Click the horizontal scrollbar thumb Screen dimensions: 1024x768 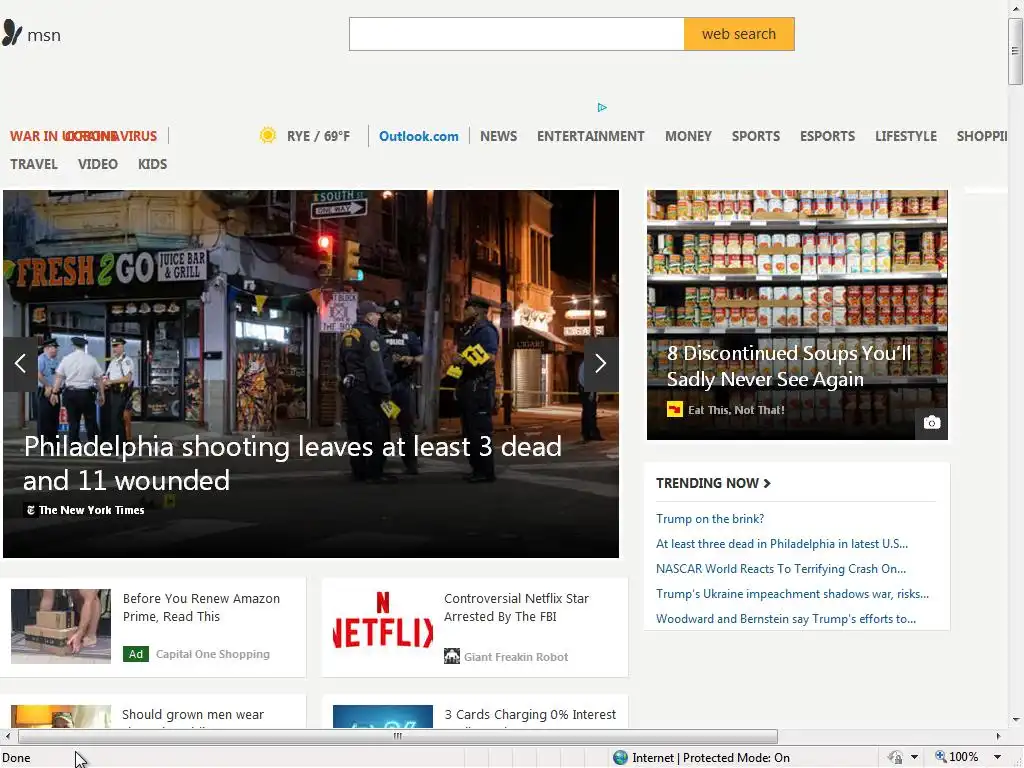click(x=398, y=736)
